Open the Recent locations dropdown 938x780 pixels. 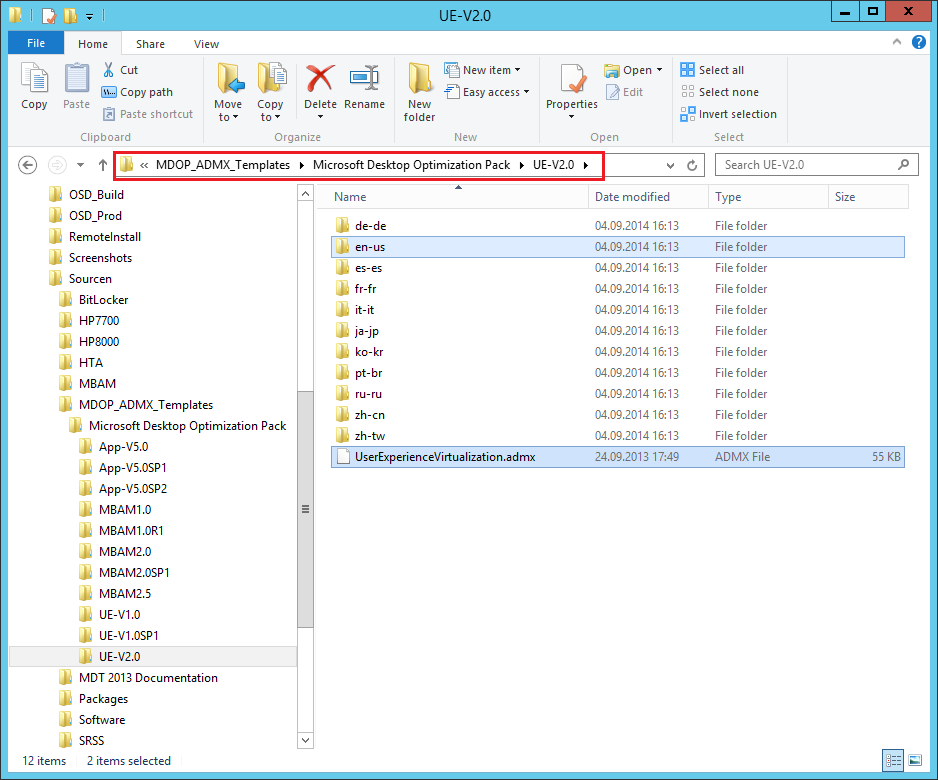(80, 165)
